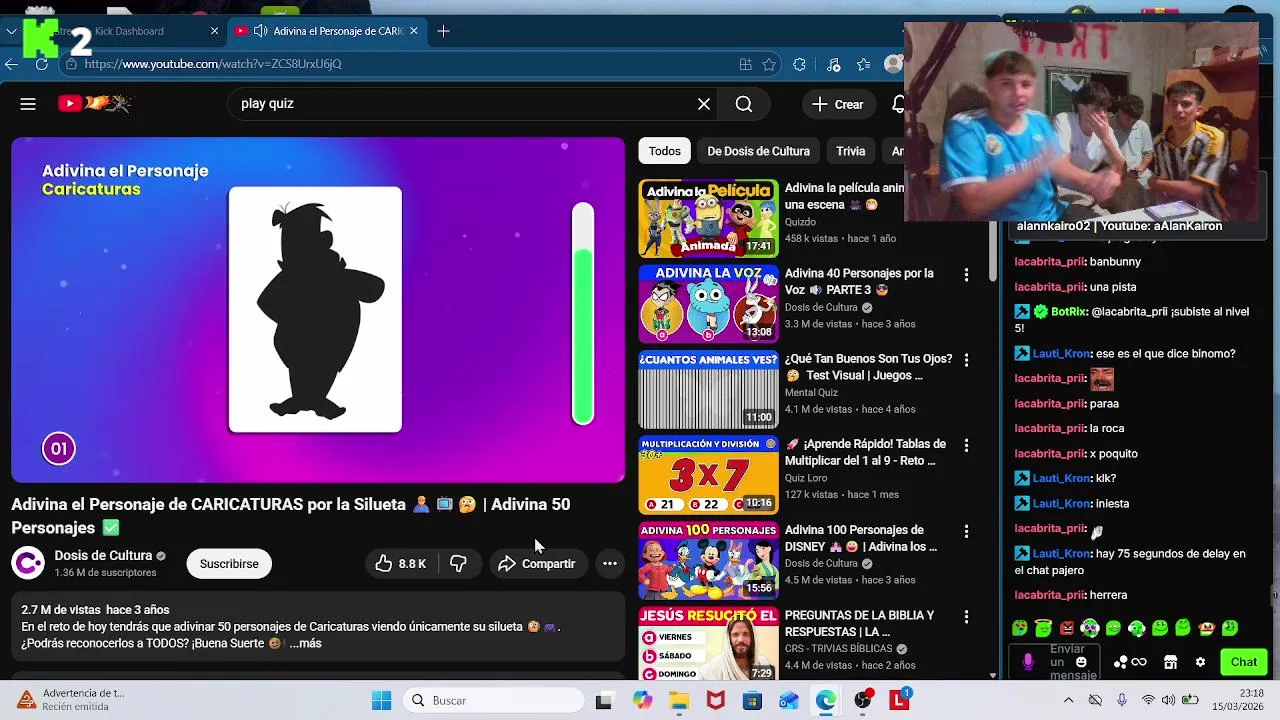1280x720 pixels.
Task: Open Jesús Resucitó El quiz thumbnail
Action: 708,644
